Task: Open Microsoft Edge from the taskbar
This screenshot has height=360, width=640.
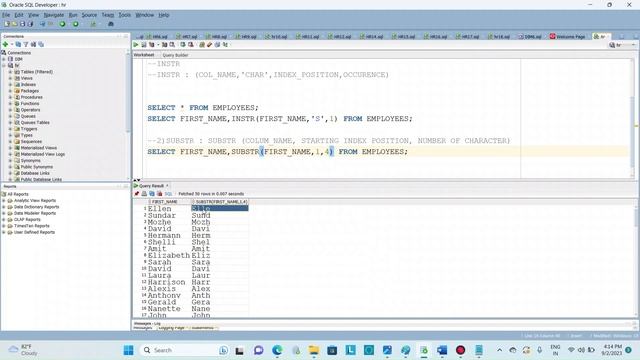Action: click(x=277, y=350)
